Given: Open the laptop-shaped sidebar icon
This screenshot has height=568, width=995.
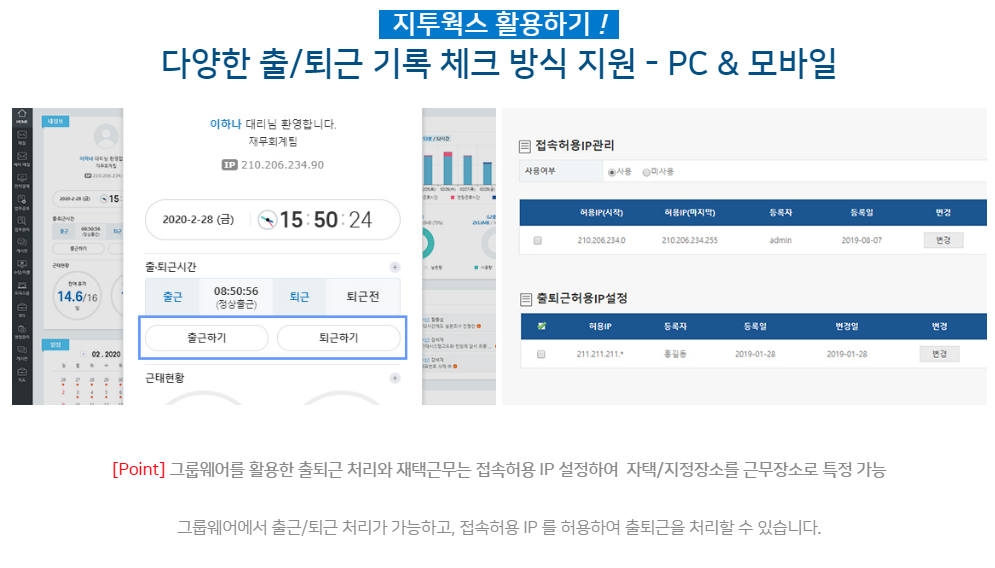Looking at the screenshot, I should pyautogui.click(x=22, y=288).
